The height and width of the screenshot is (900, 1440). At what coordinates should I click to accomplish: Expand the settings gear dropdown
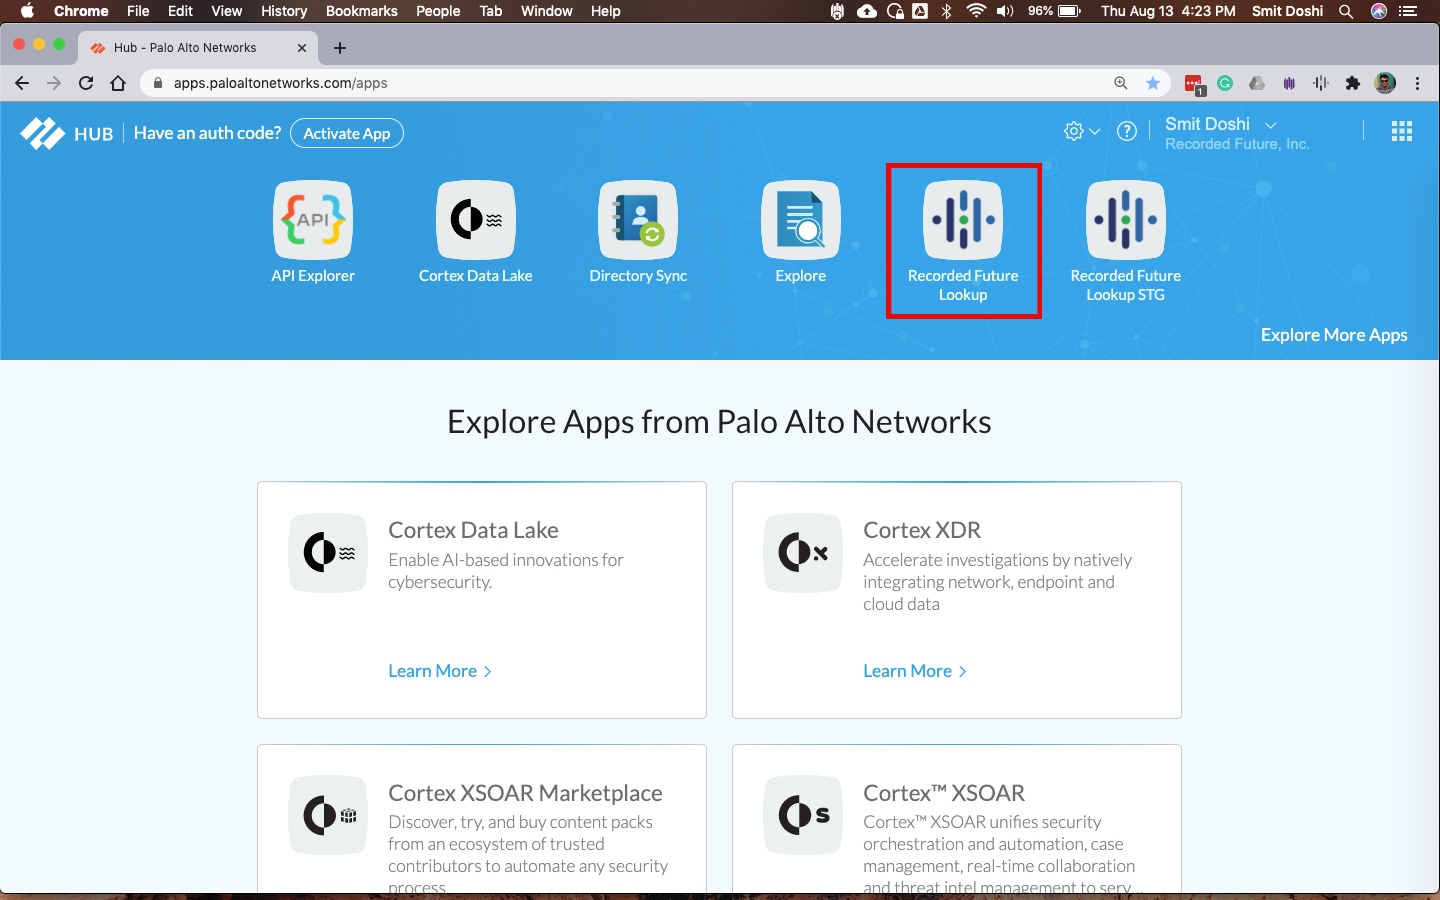point(1081,132)
